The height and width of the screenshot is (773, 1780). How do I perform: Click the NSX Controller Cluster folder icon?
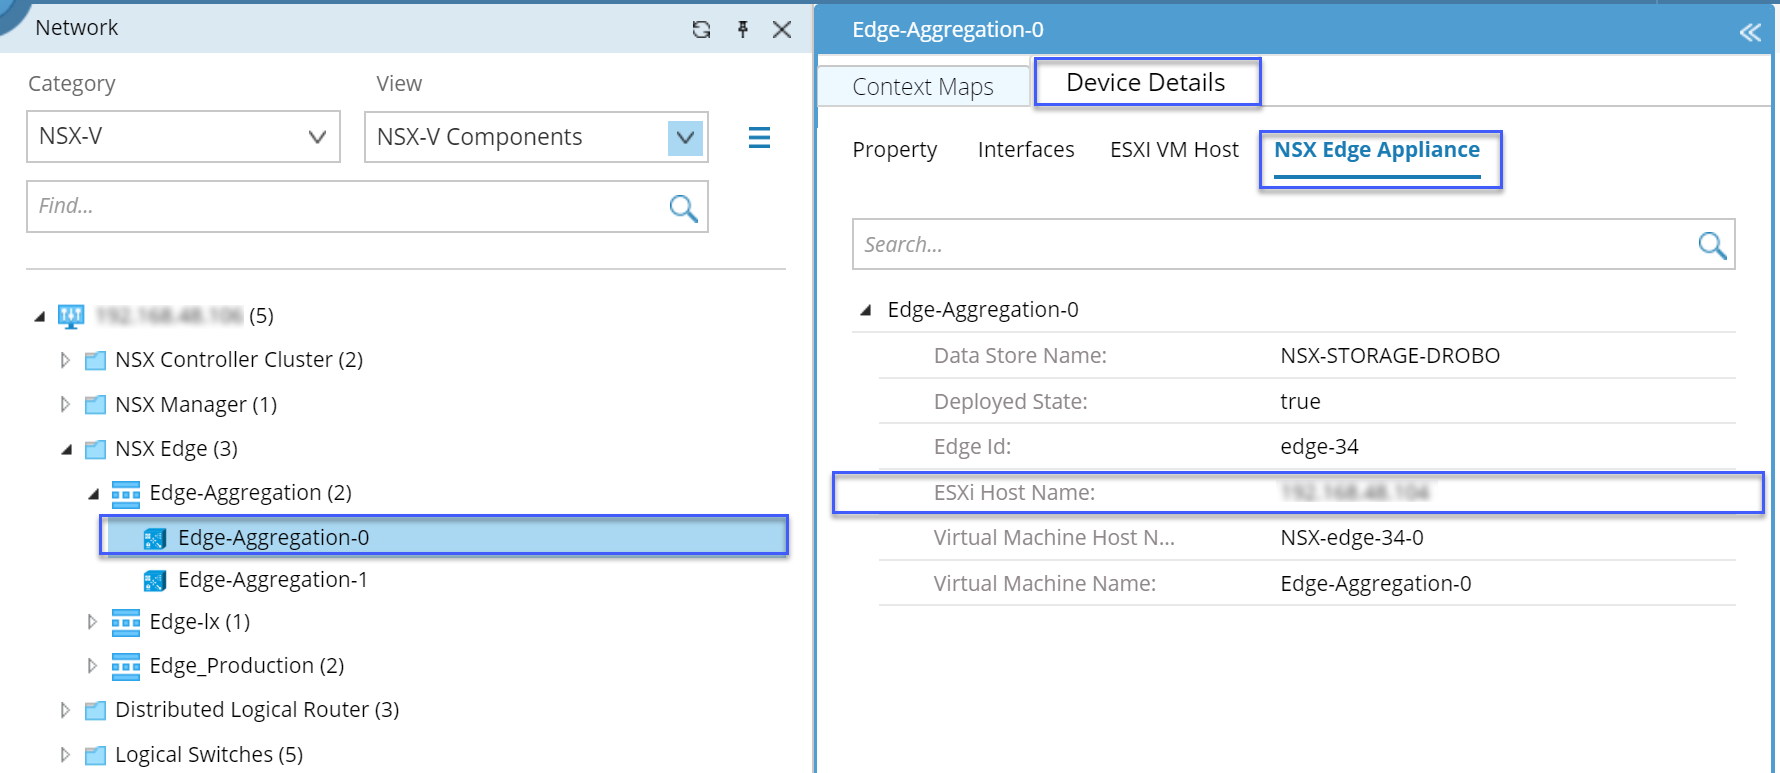(96, 360)
